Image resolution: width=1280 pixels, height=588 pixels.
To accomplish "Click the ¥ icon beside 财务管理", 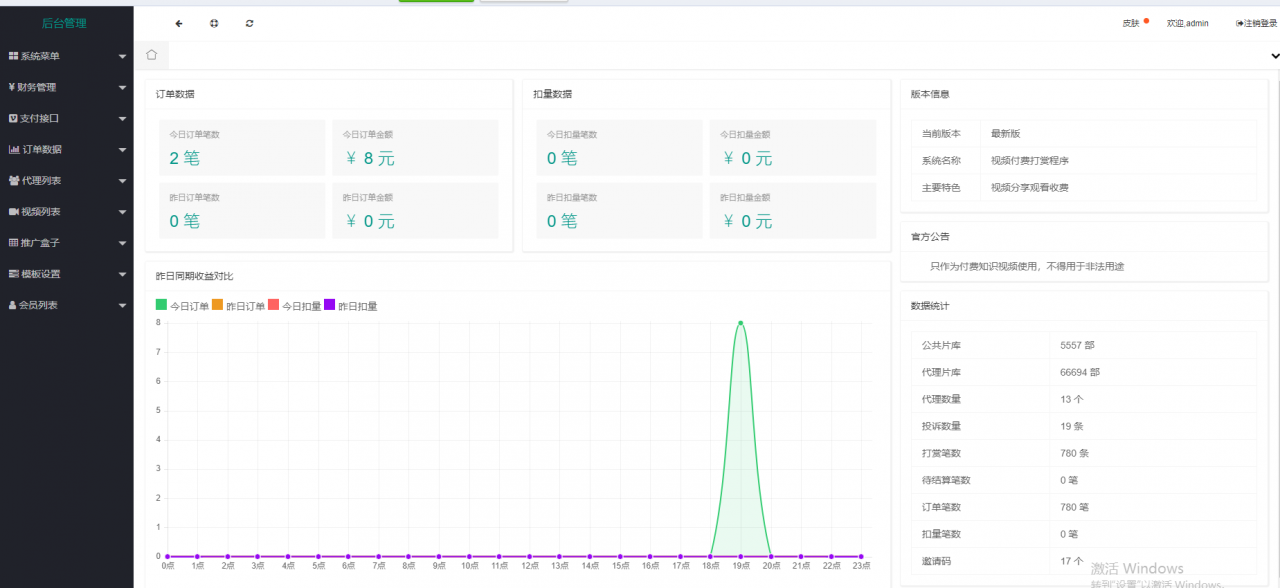I will [11, 87].
